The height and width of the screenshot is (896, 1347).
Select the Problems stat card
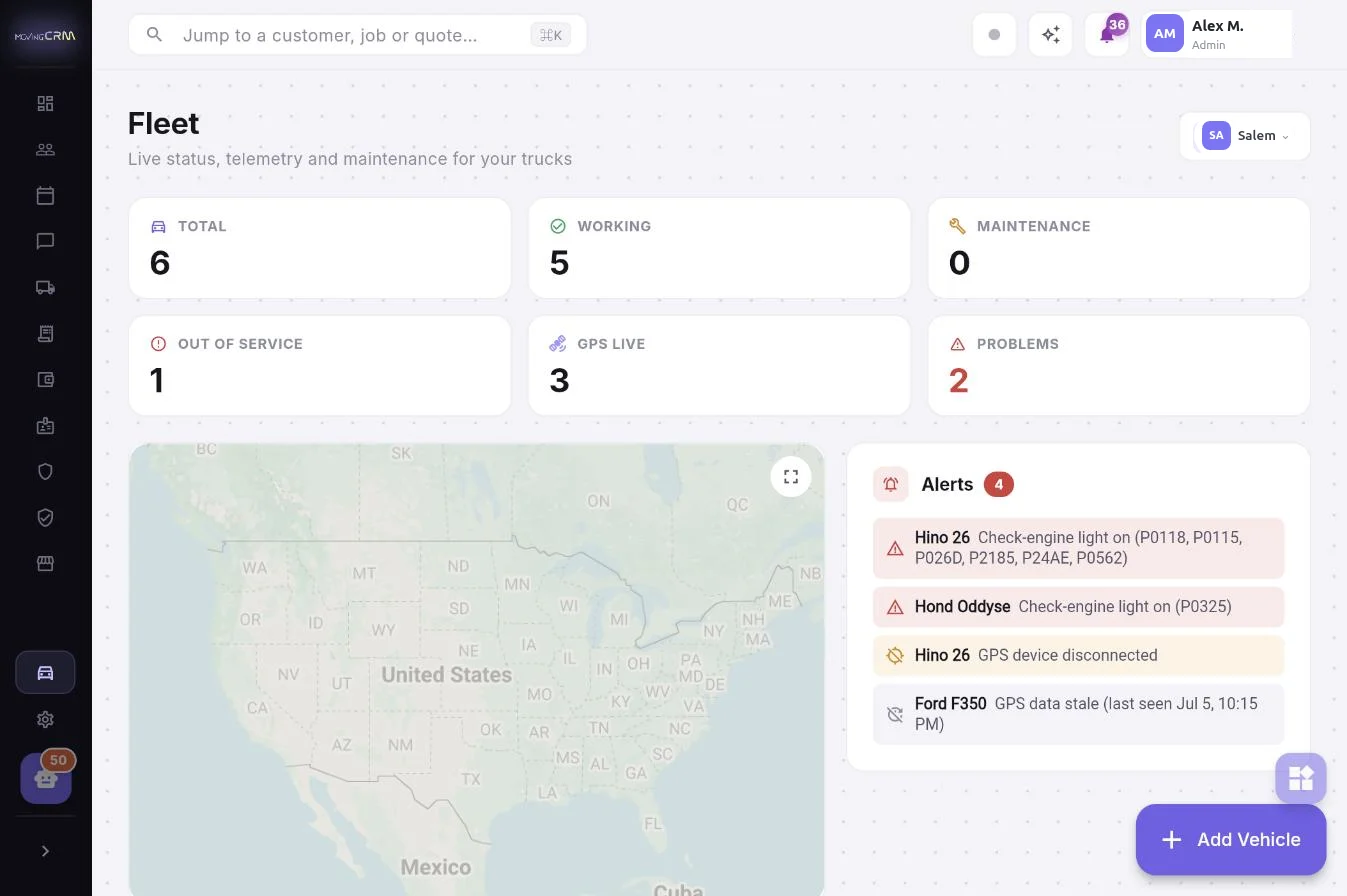click(x=1119, y=366)
